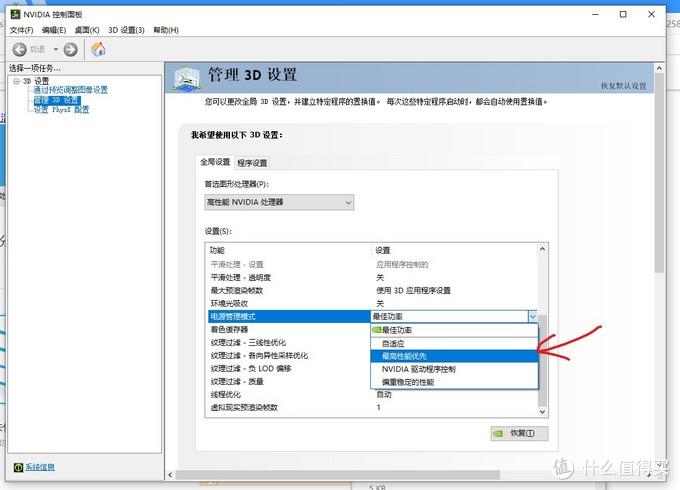Click main panel scroll up arrow
Image resolution: width=680 pixels, height=490 pixels.
659,69
